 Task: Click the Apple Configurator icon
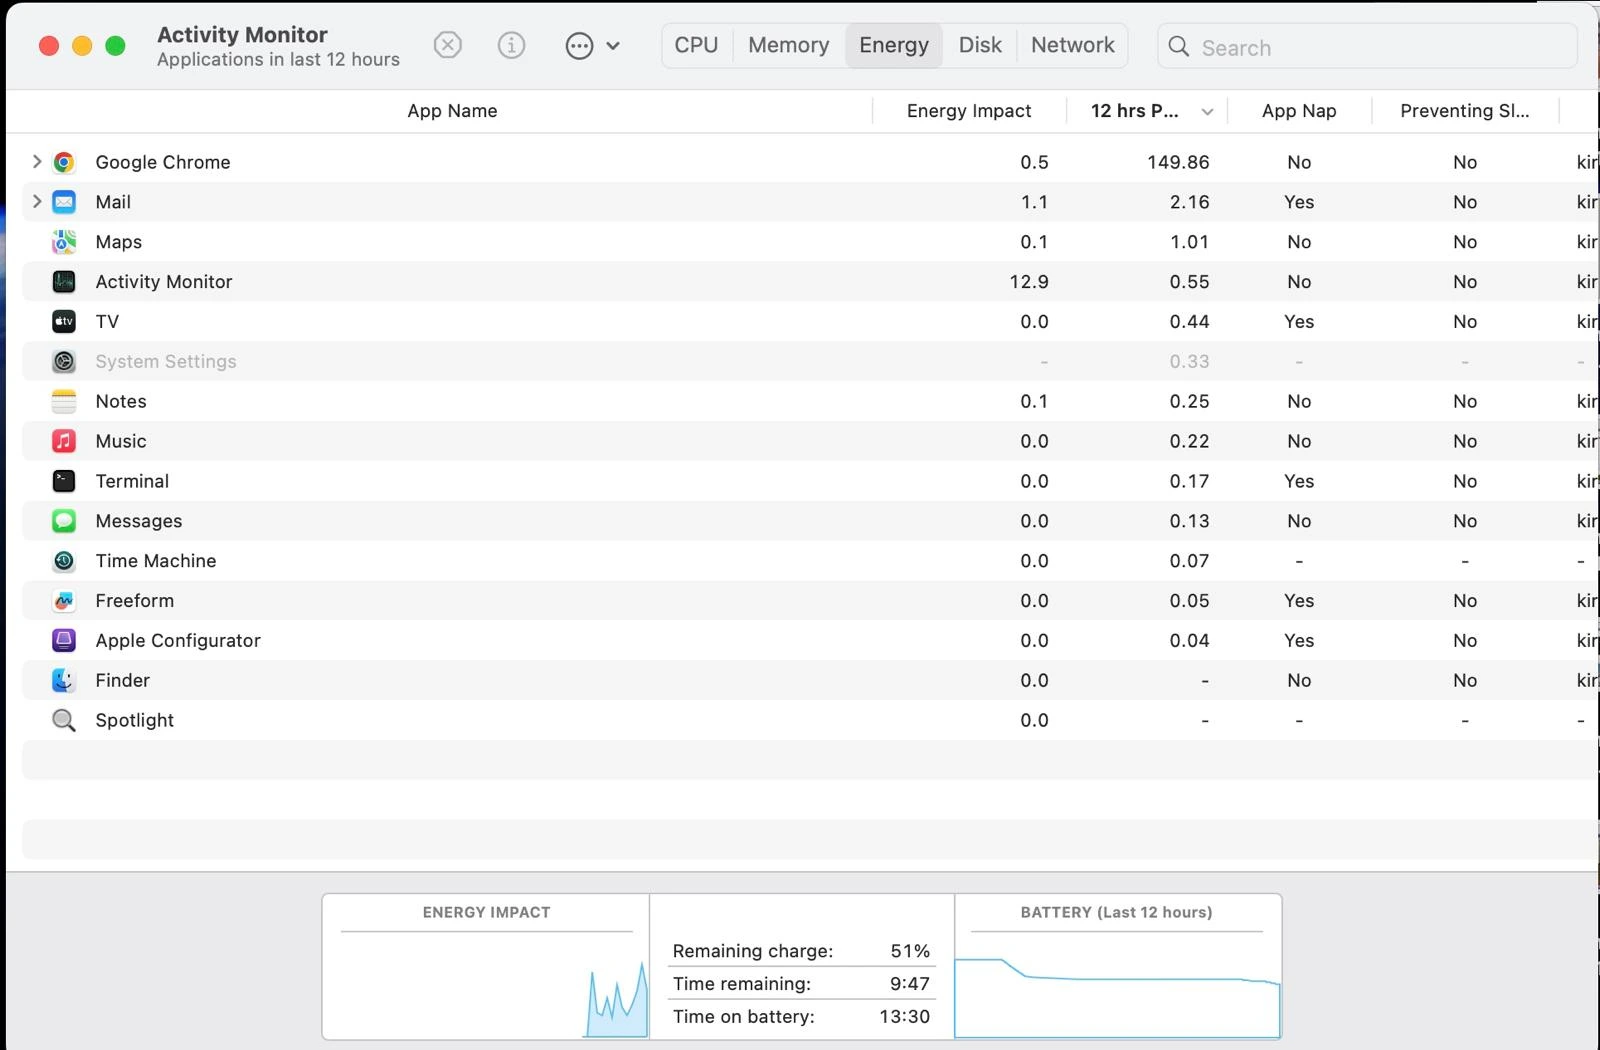pyautogui.click(x=64, y=641)
